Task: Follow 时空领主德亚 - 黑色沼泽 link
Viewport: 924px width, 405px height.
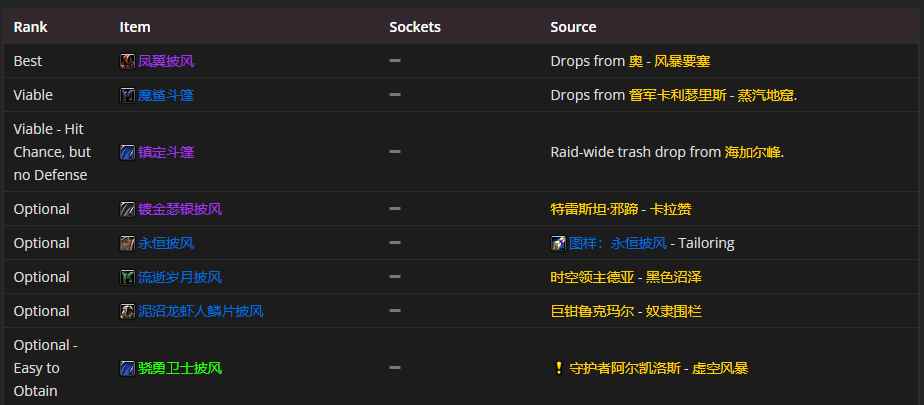Action: coord(626,277)
